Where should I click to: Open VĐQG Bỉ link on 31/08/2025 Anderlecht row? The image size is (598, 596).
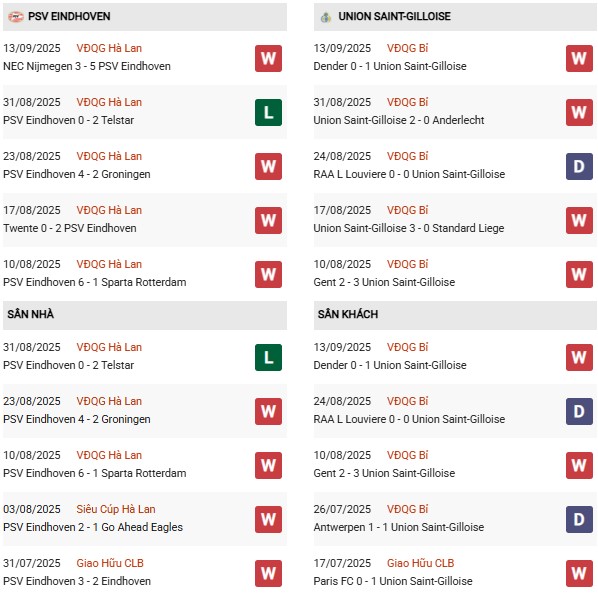point(407,102)
